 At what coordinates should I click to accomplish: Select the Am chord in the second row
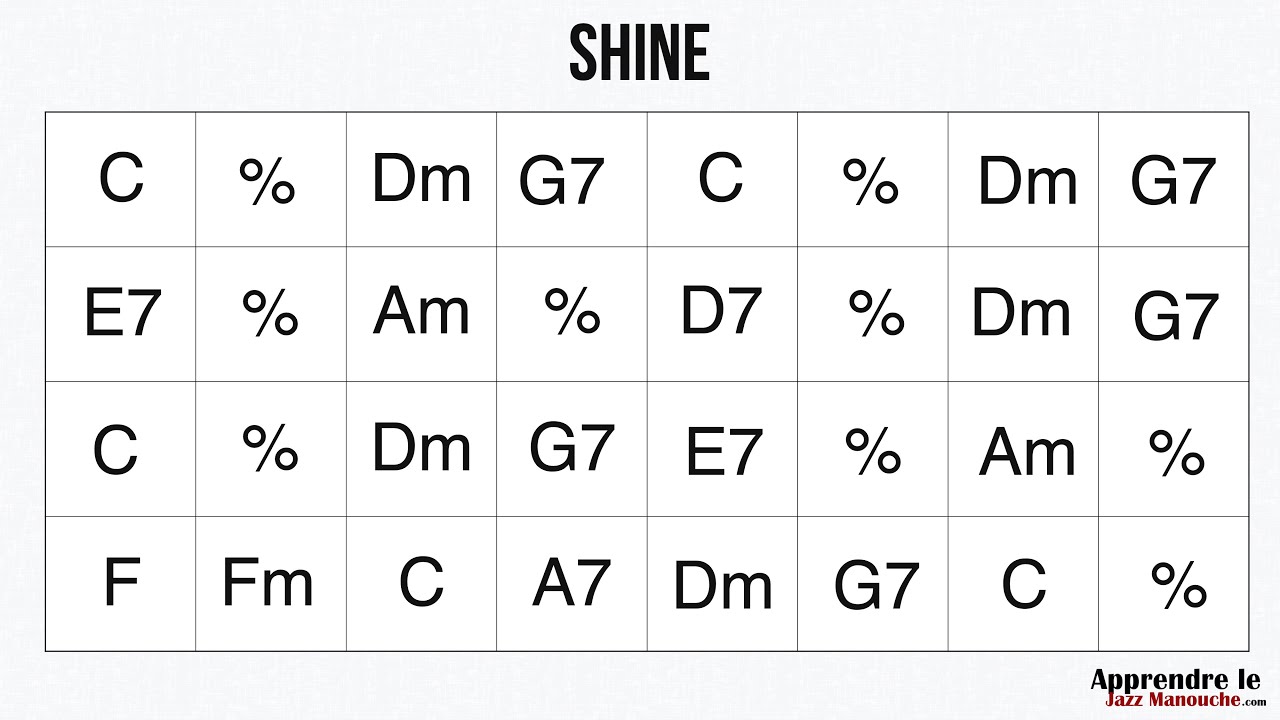pyautogui.click(x=422, y=314)
